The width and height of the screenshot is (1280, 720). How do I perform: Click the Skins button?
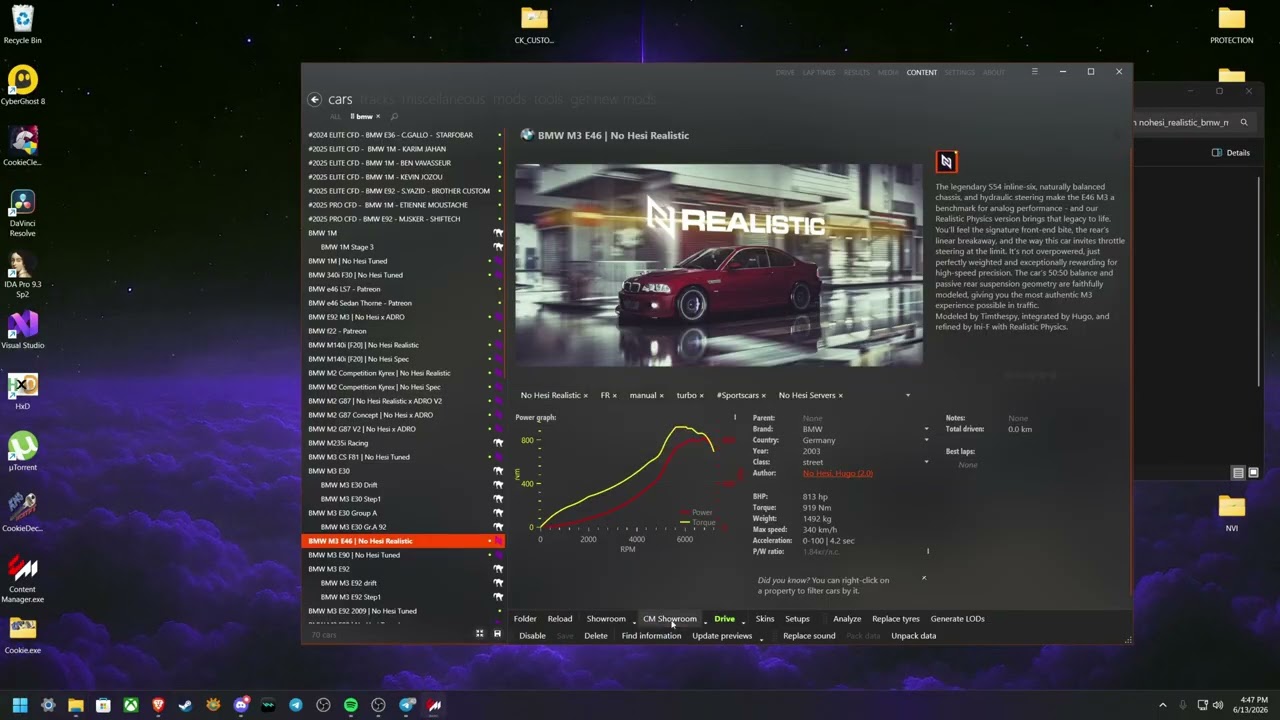click(765, 619)
